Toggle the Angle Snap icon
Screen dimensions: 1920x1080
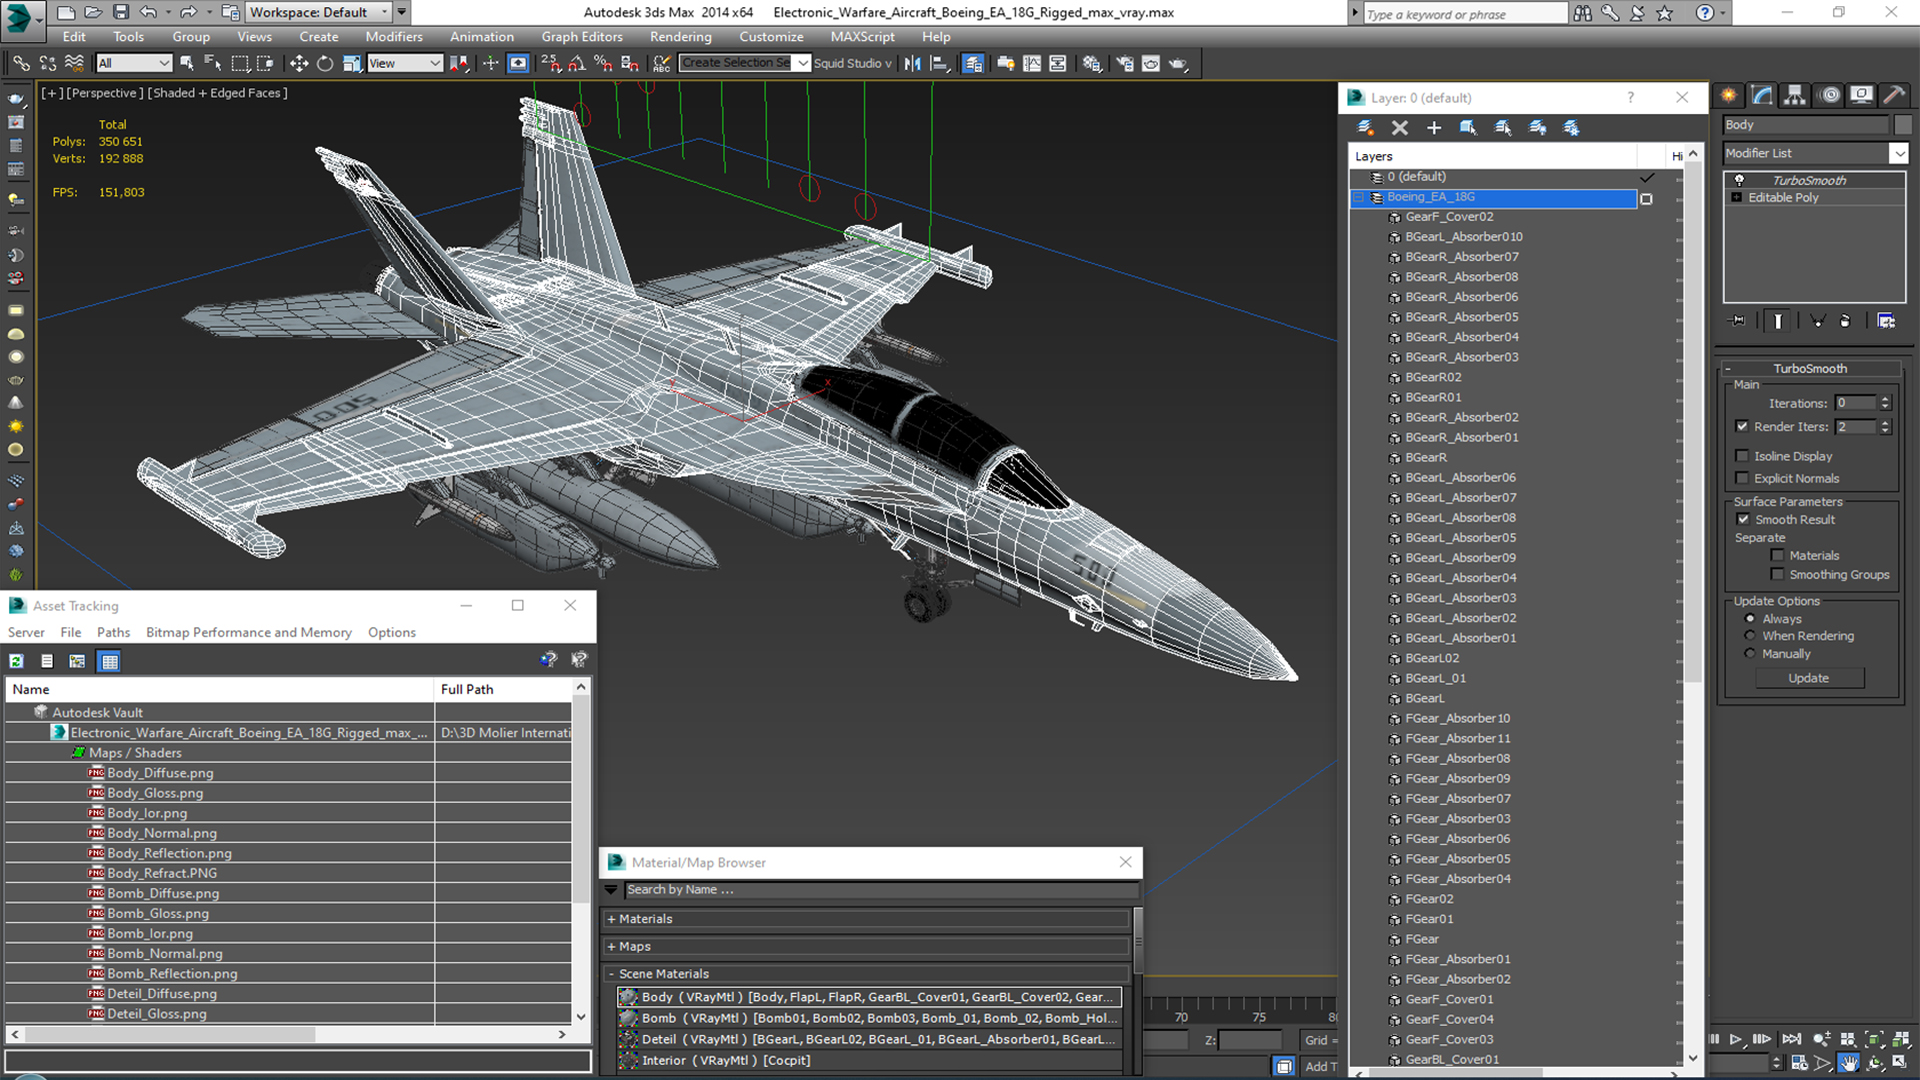click(577, 63)
